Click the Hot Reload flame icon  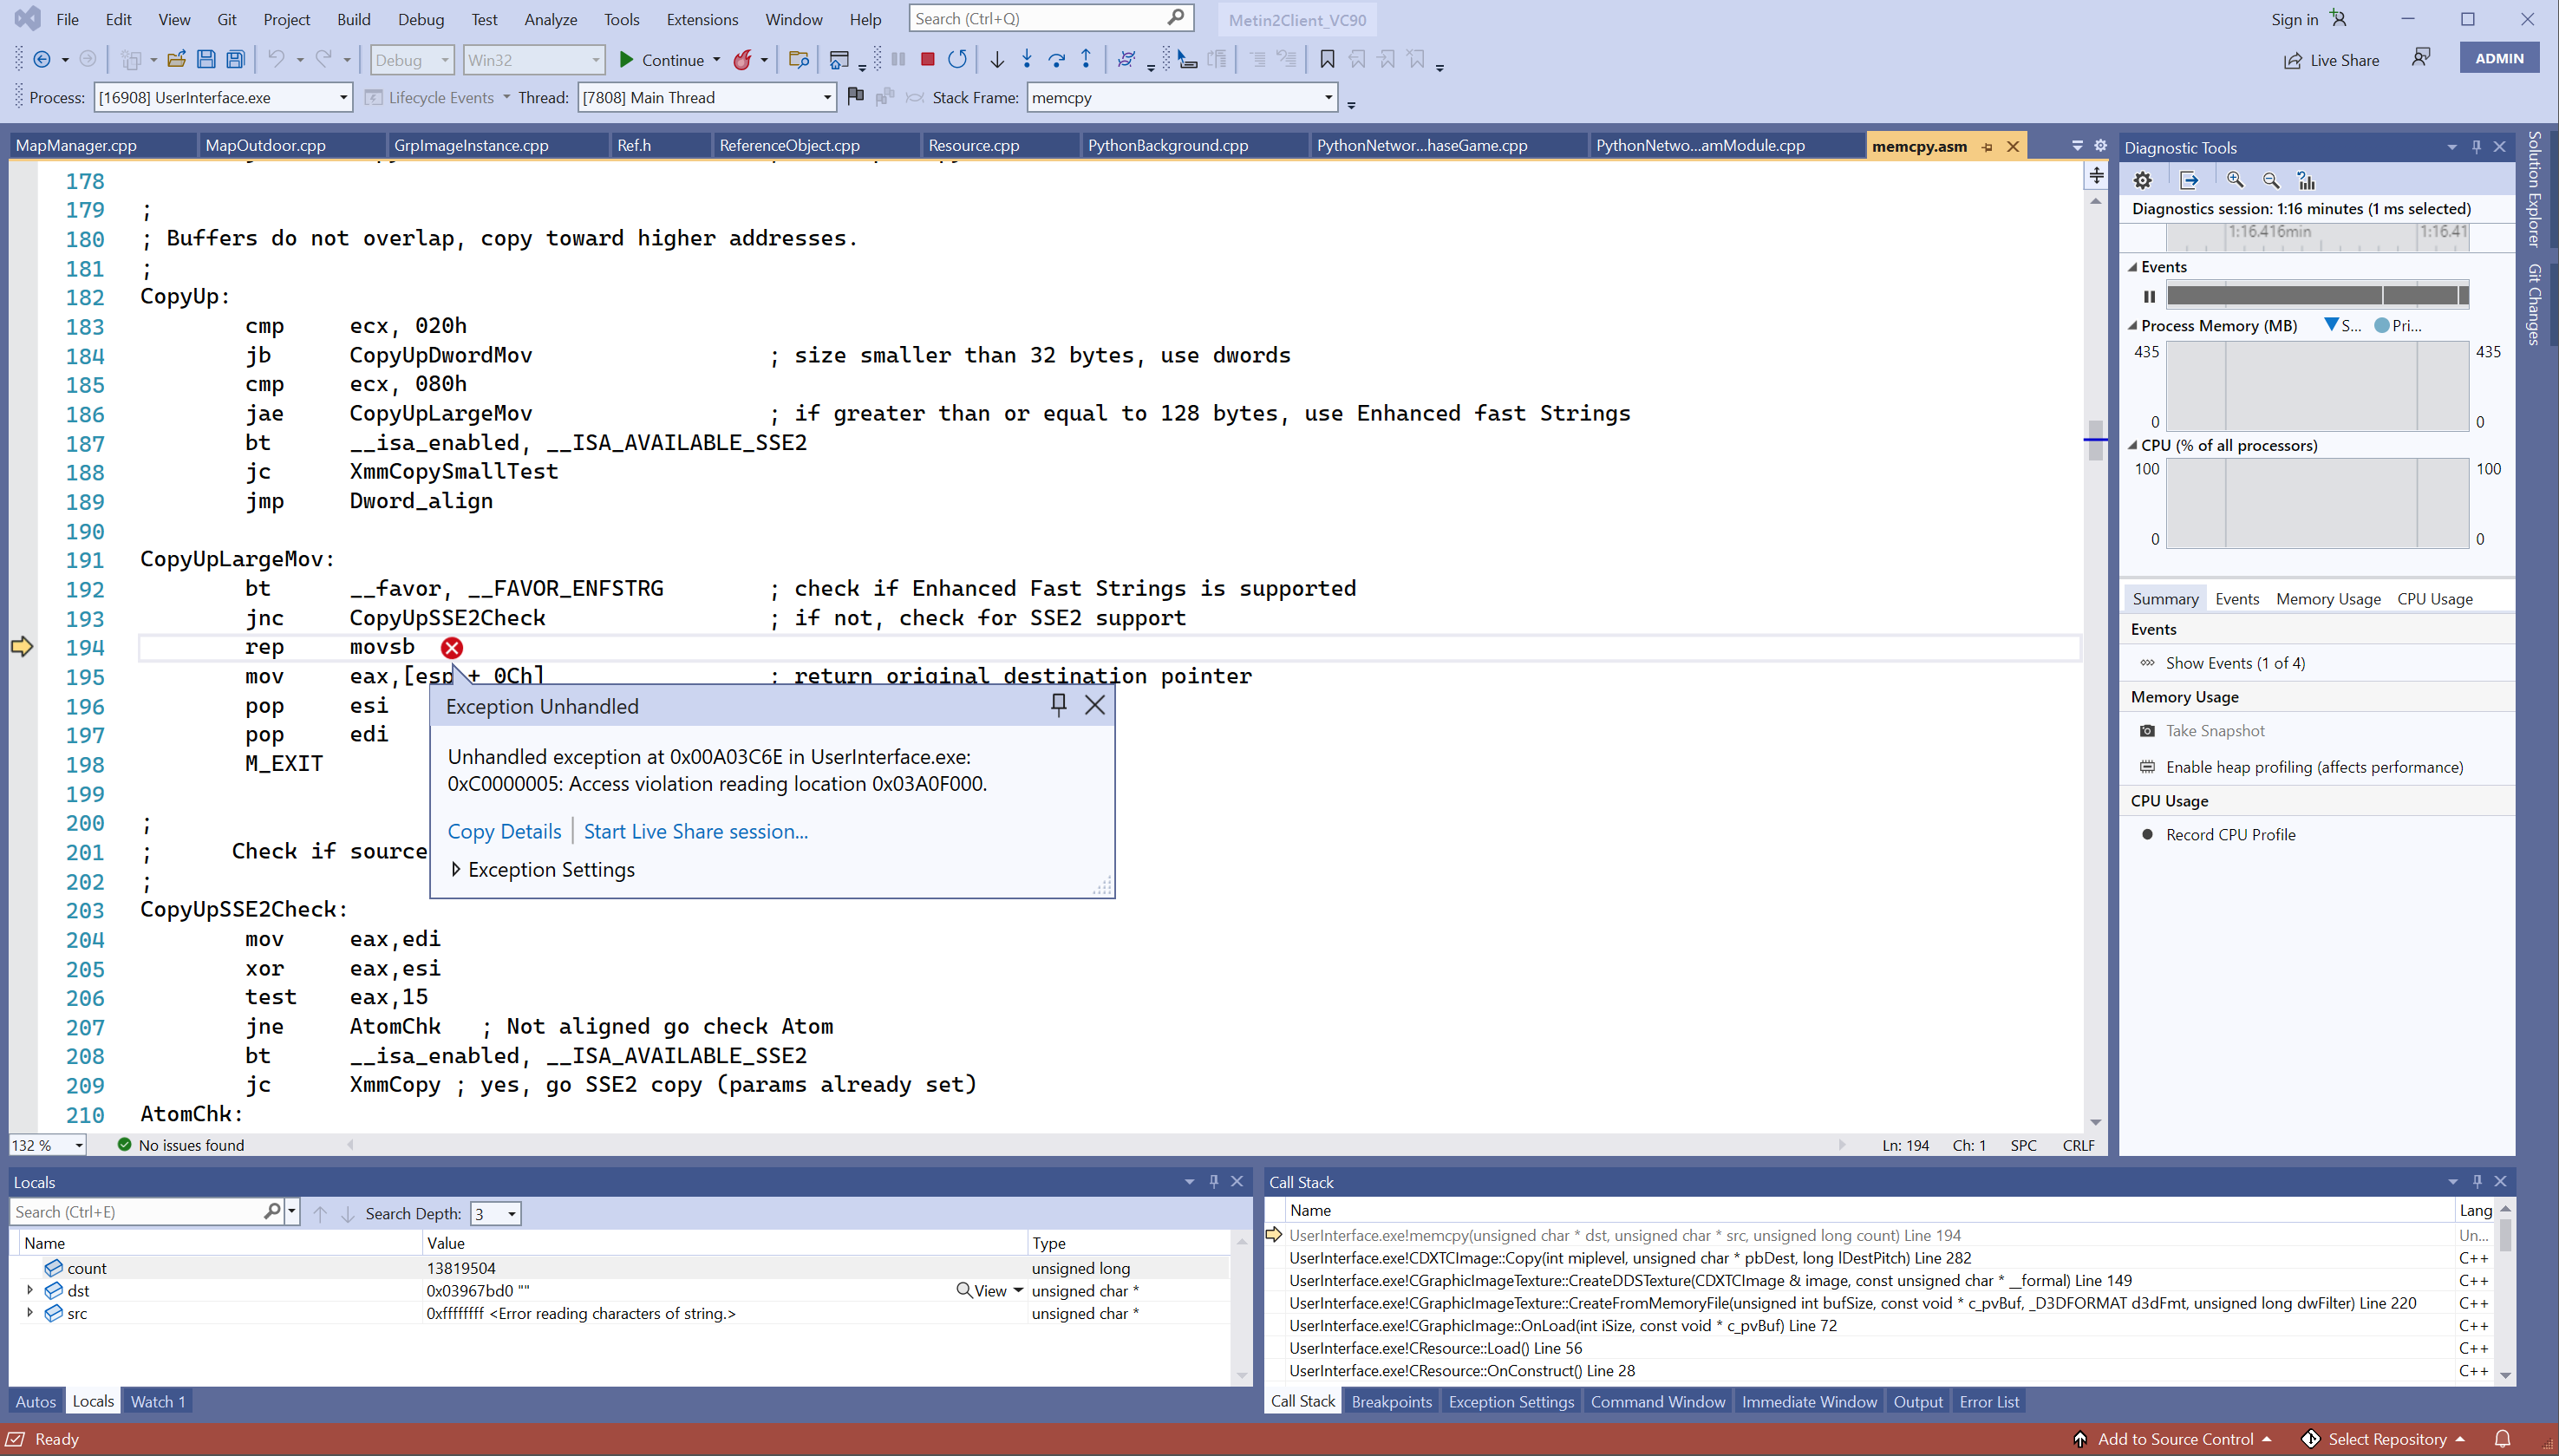point(742,60)
